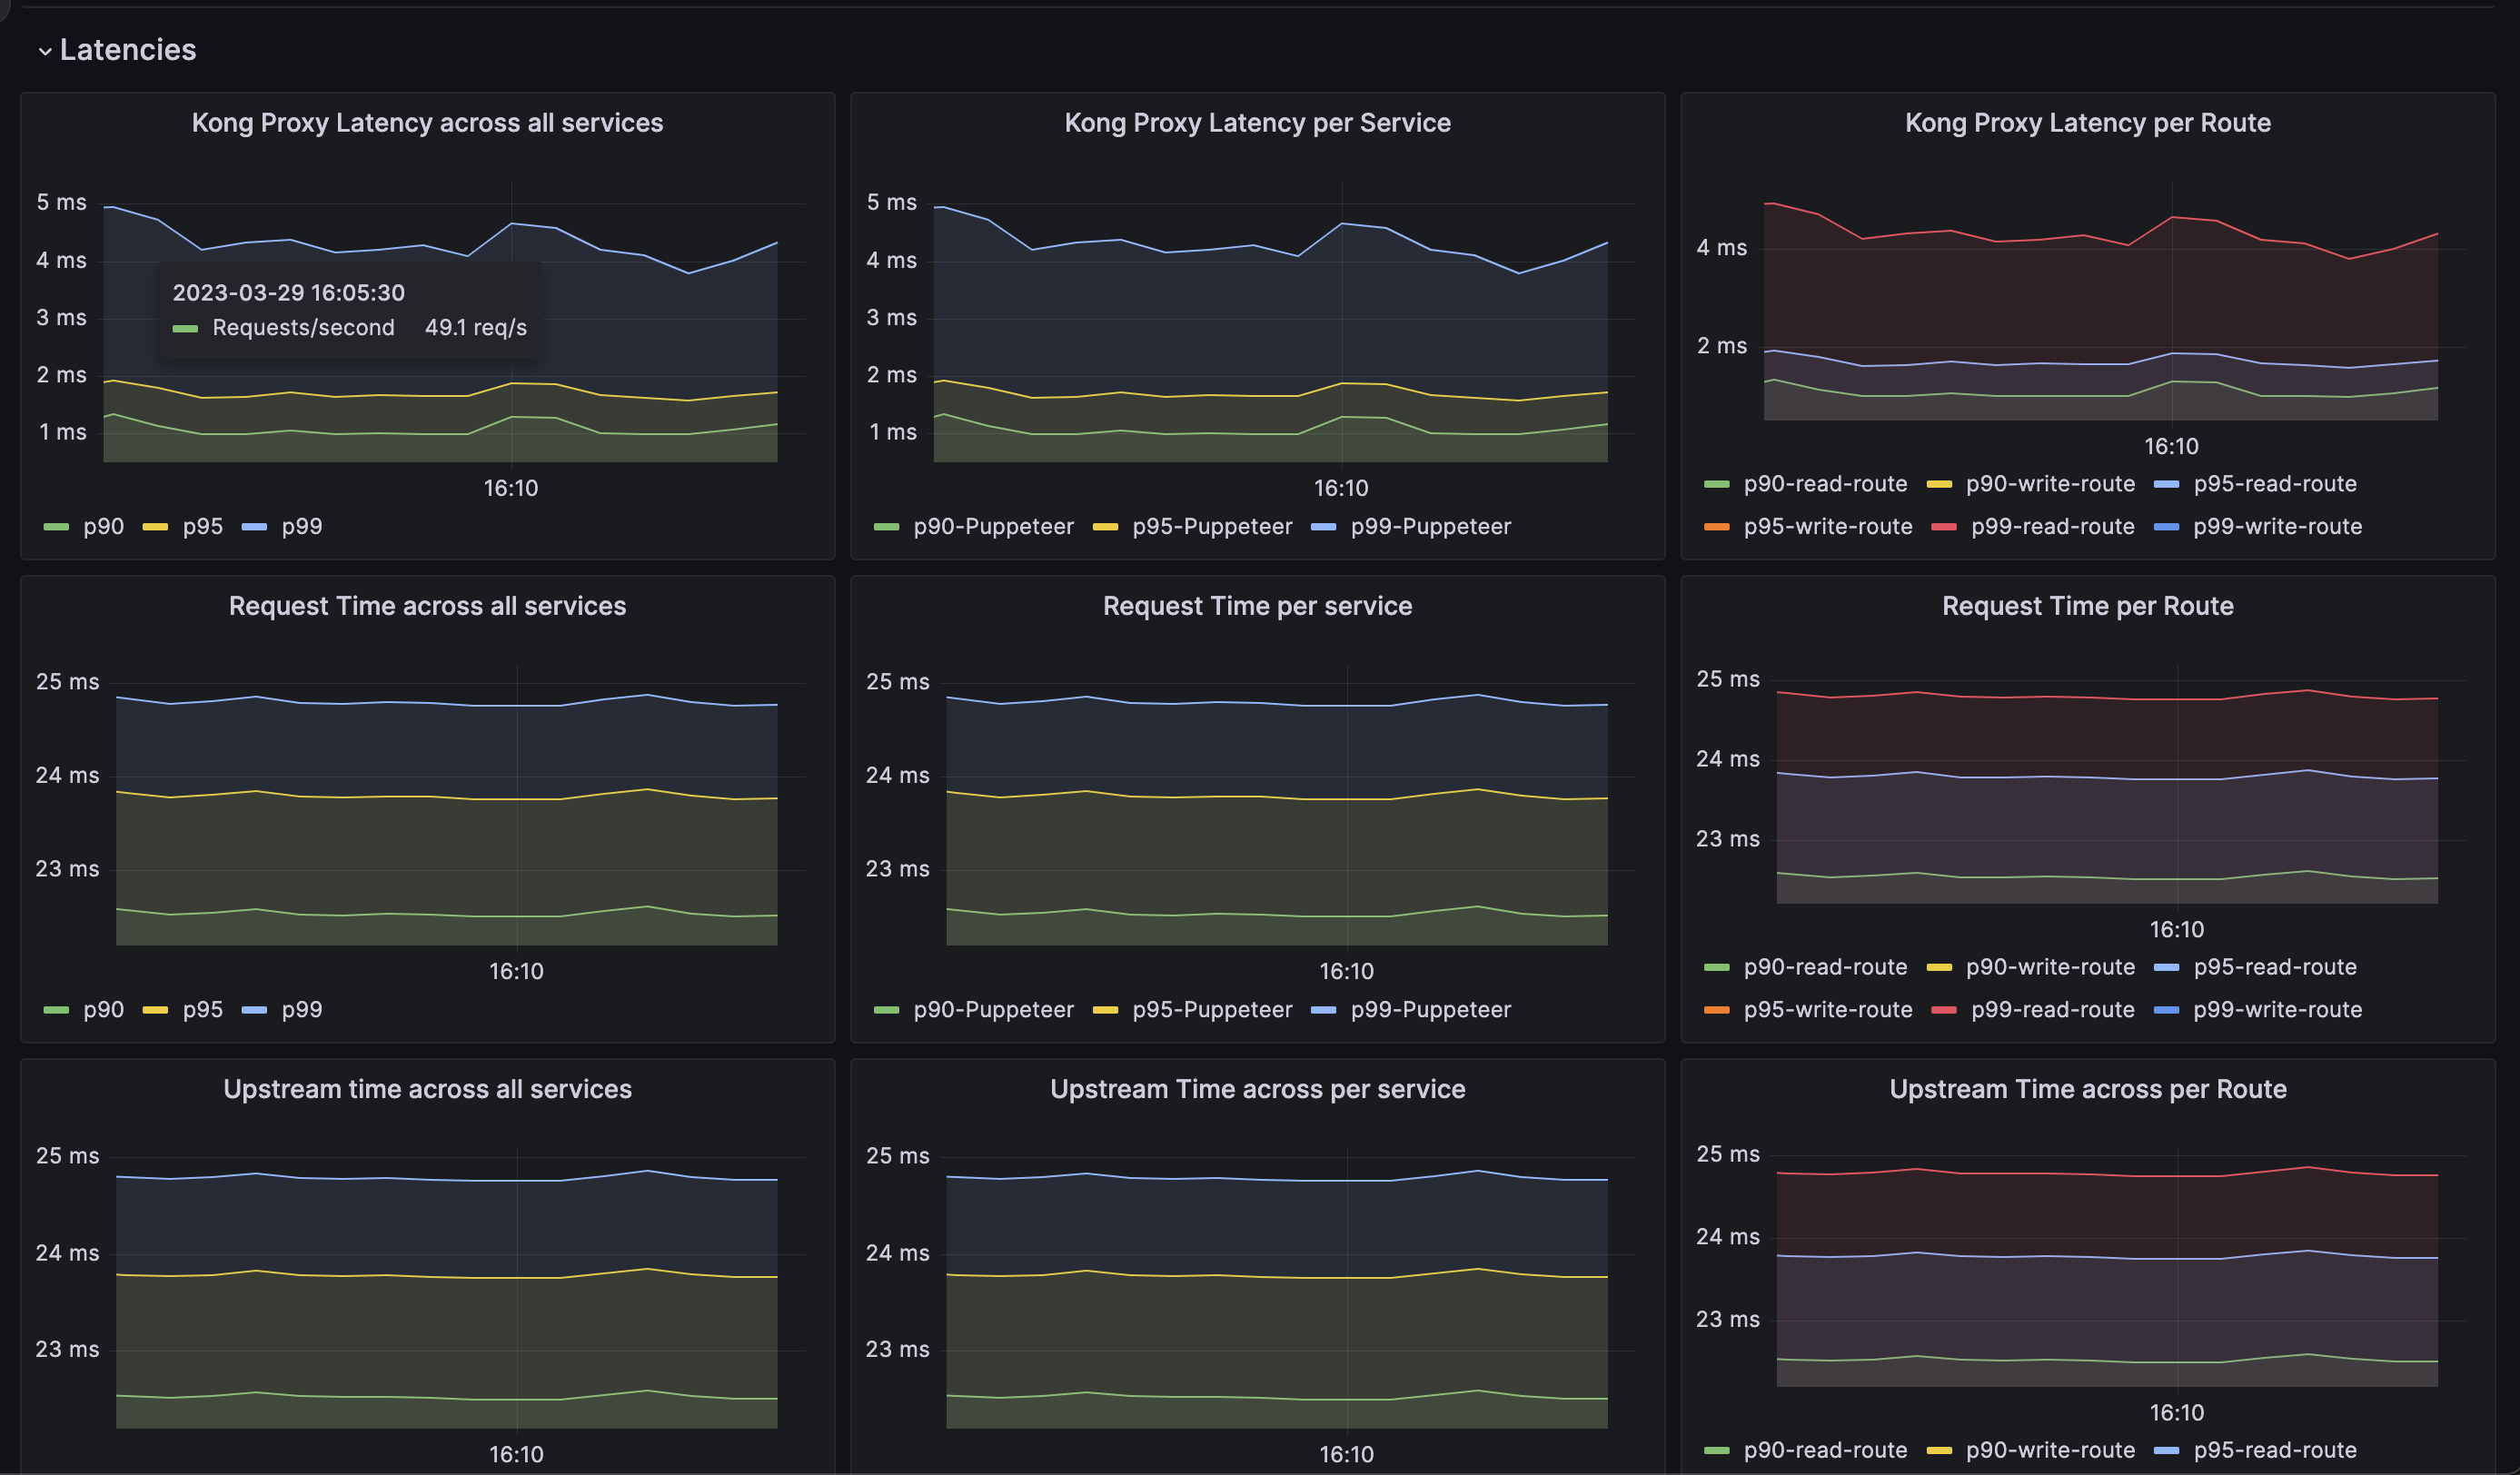Click p95-Puppeteer legend in Request Time per service
The height and width of the screenshot is (1475, 2520).
pyautogui.click(x=1211, y=1010)
